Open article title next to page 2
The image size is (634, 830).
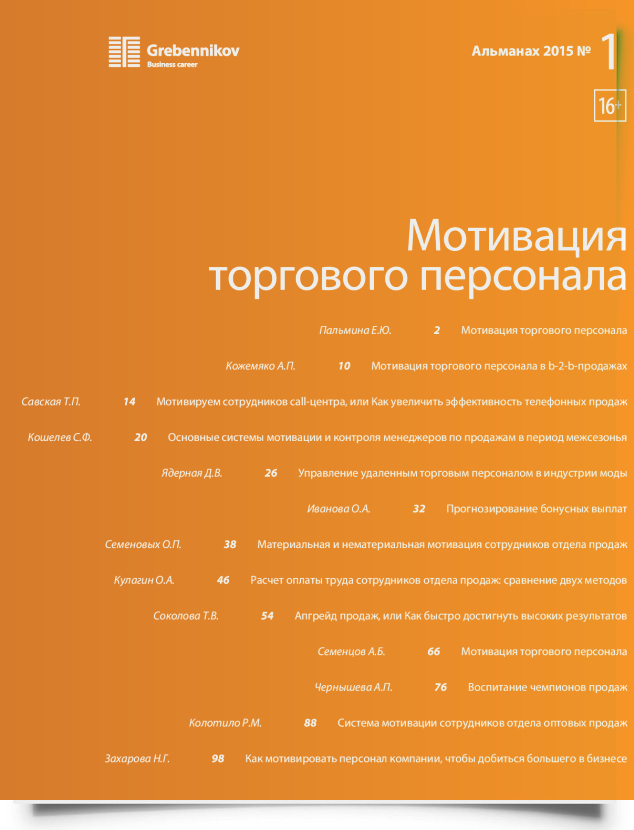pos(544,330)
